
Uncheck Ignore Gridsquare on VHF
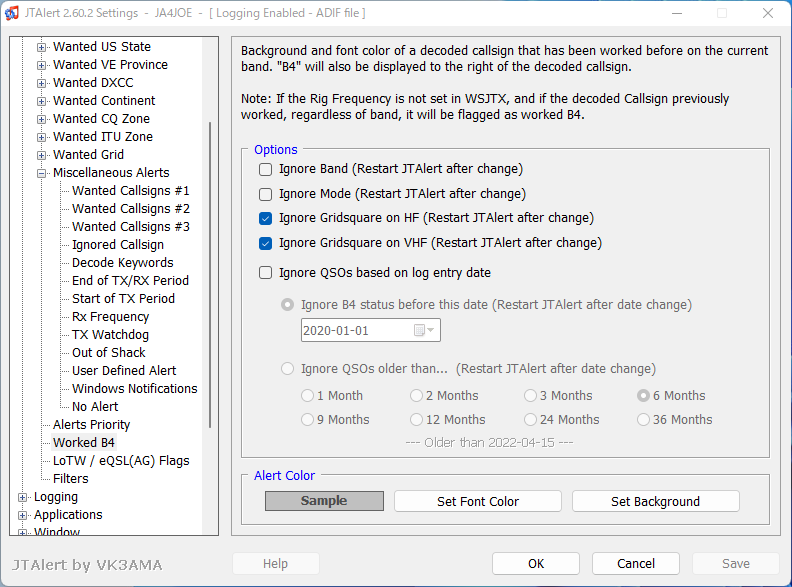click(265, 243)
